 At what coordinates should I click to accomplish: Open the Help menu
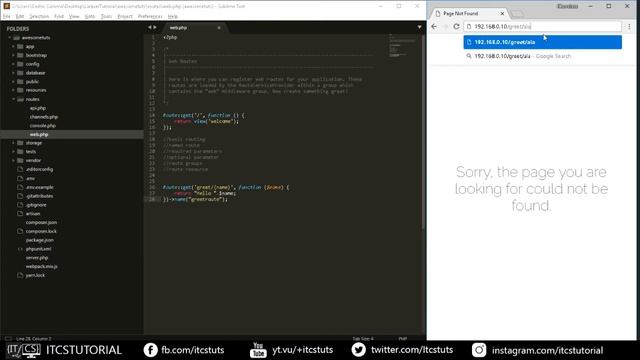click(x=173, y=16)
